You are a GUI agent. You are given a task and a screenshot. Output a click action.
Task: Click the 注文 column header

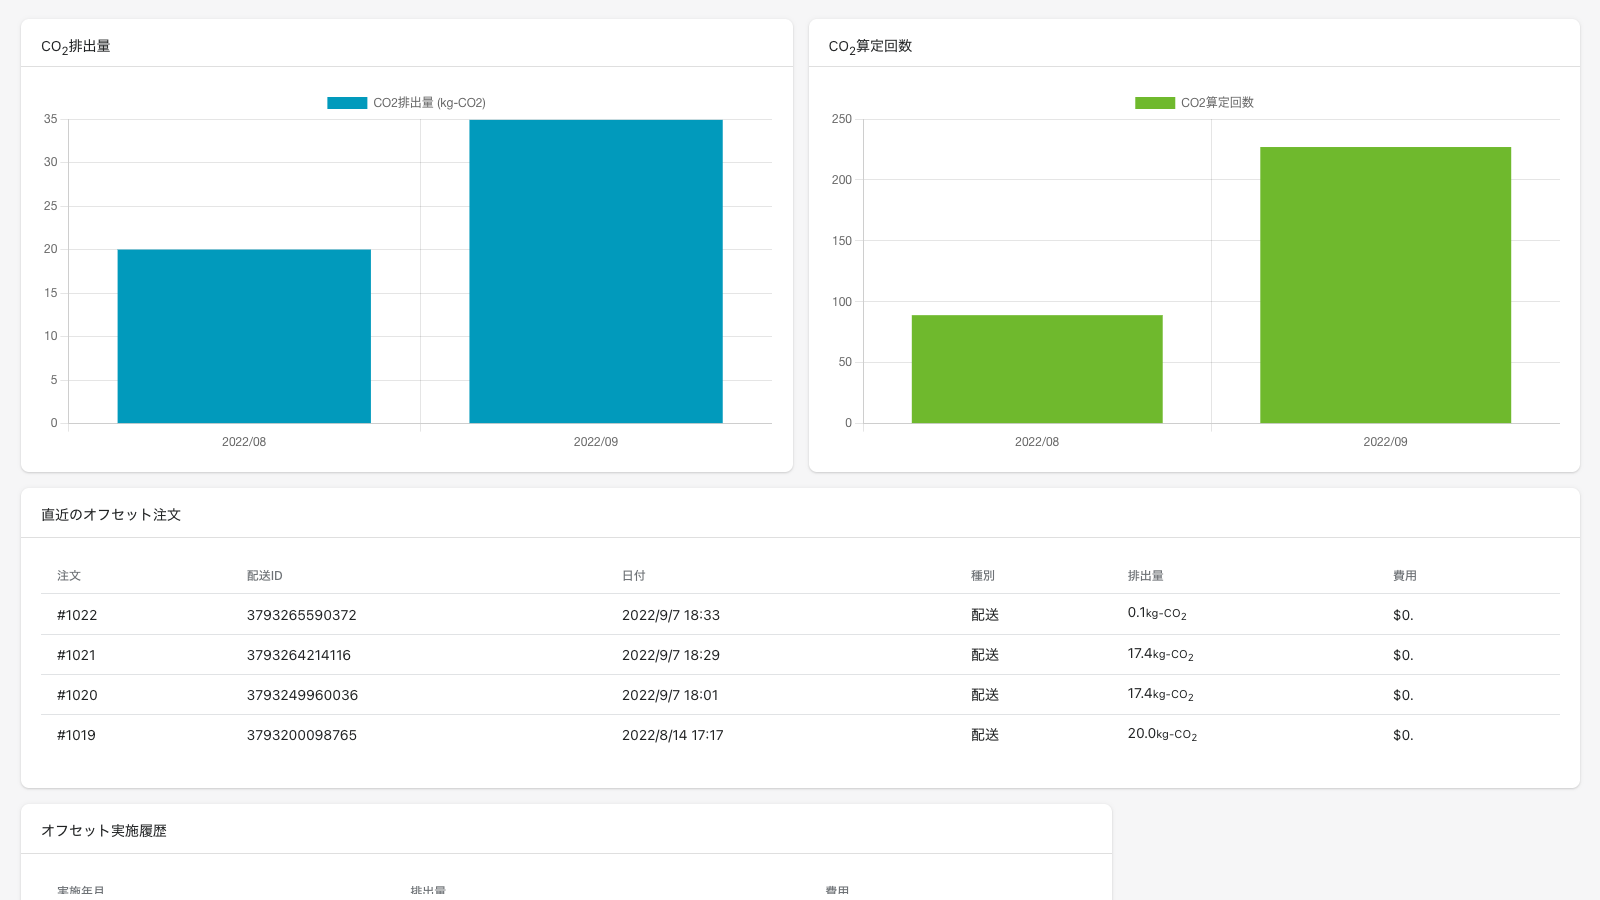(69, 576)
